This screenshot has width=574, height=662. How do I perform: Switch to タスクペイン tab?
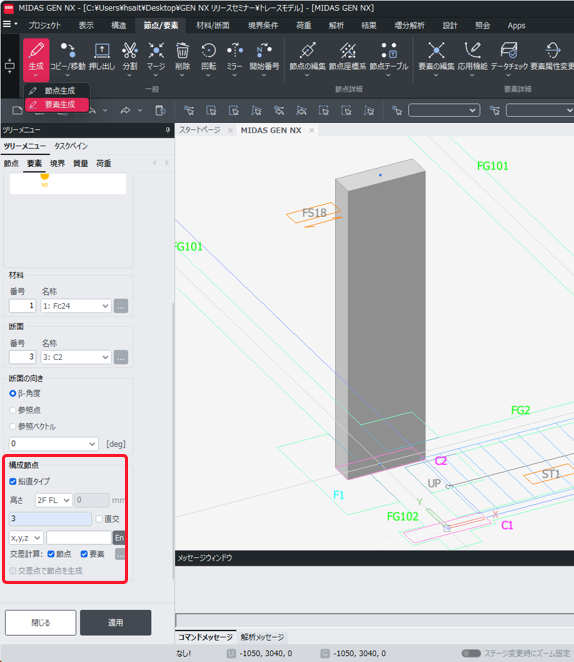(71, 146)
